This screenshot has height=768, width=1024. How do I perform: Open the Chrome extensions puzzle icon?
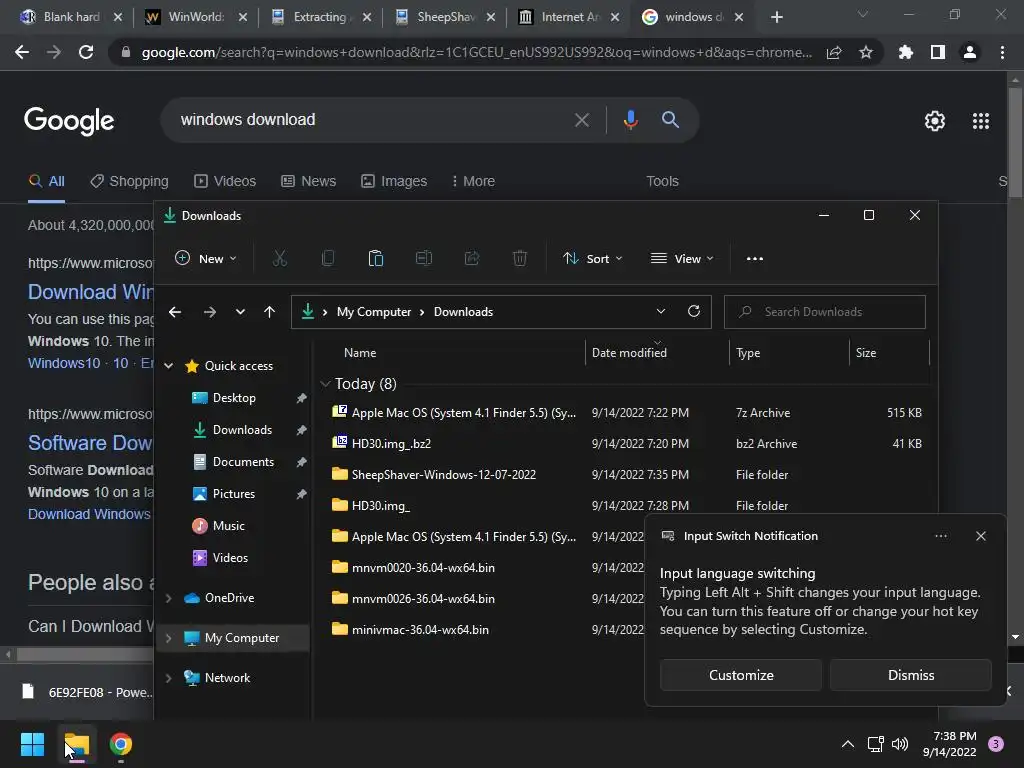tap(906, 52)
